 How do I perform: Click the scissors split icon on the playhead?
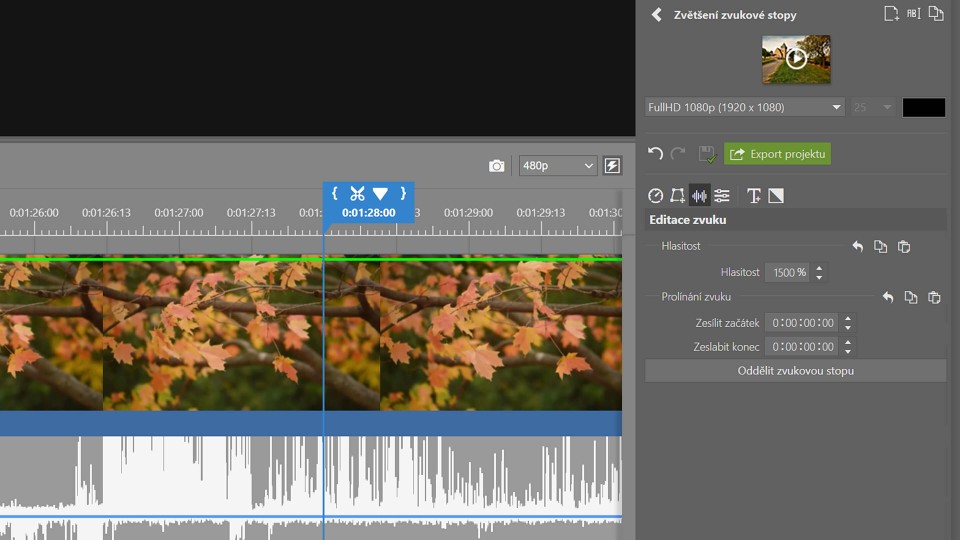[357, 194]
